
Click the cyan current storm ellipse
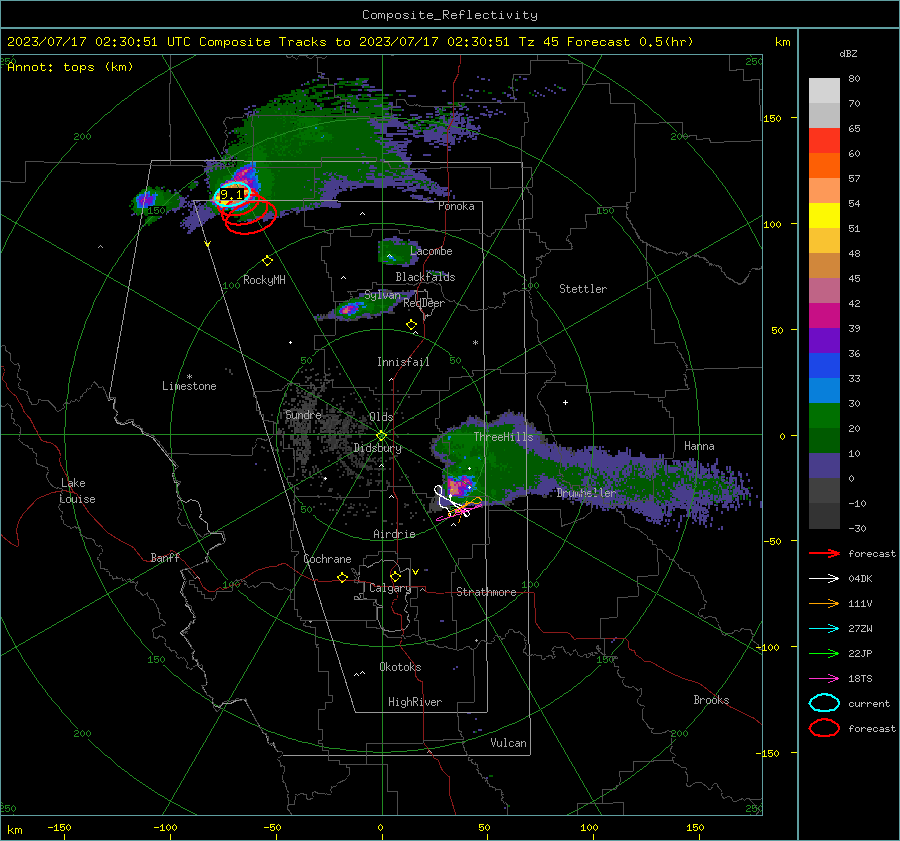pyautogui.click(x=233, y=195)
